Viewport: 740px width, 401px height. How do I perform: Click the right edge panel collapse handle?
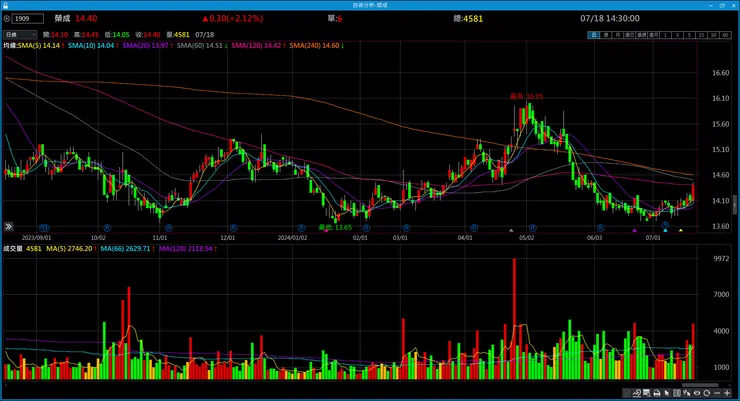[x=735, y=205]
